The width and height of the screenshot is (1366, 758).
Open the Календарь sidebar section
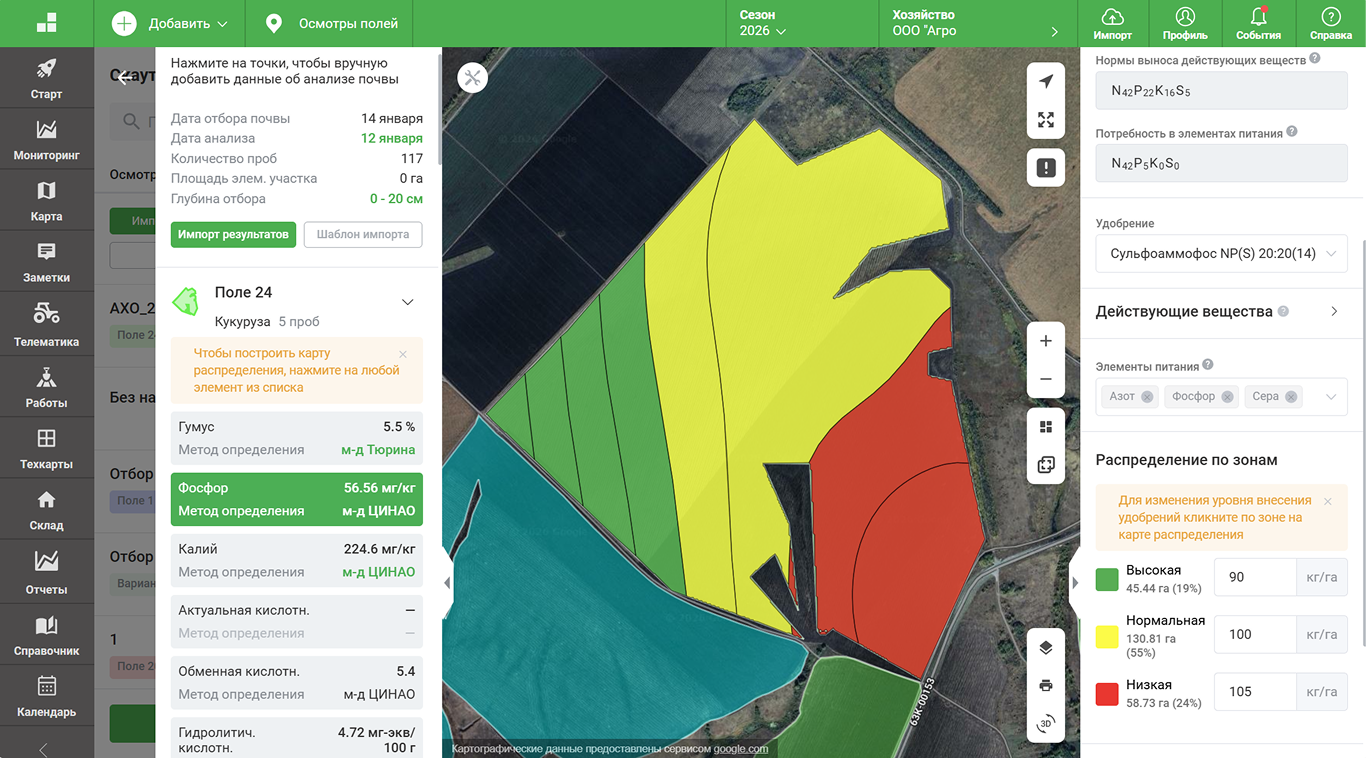pos(46,696)
